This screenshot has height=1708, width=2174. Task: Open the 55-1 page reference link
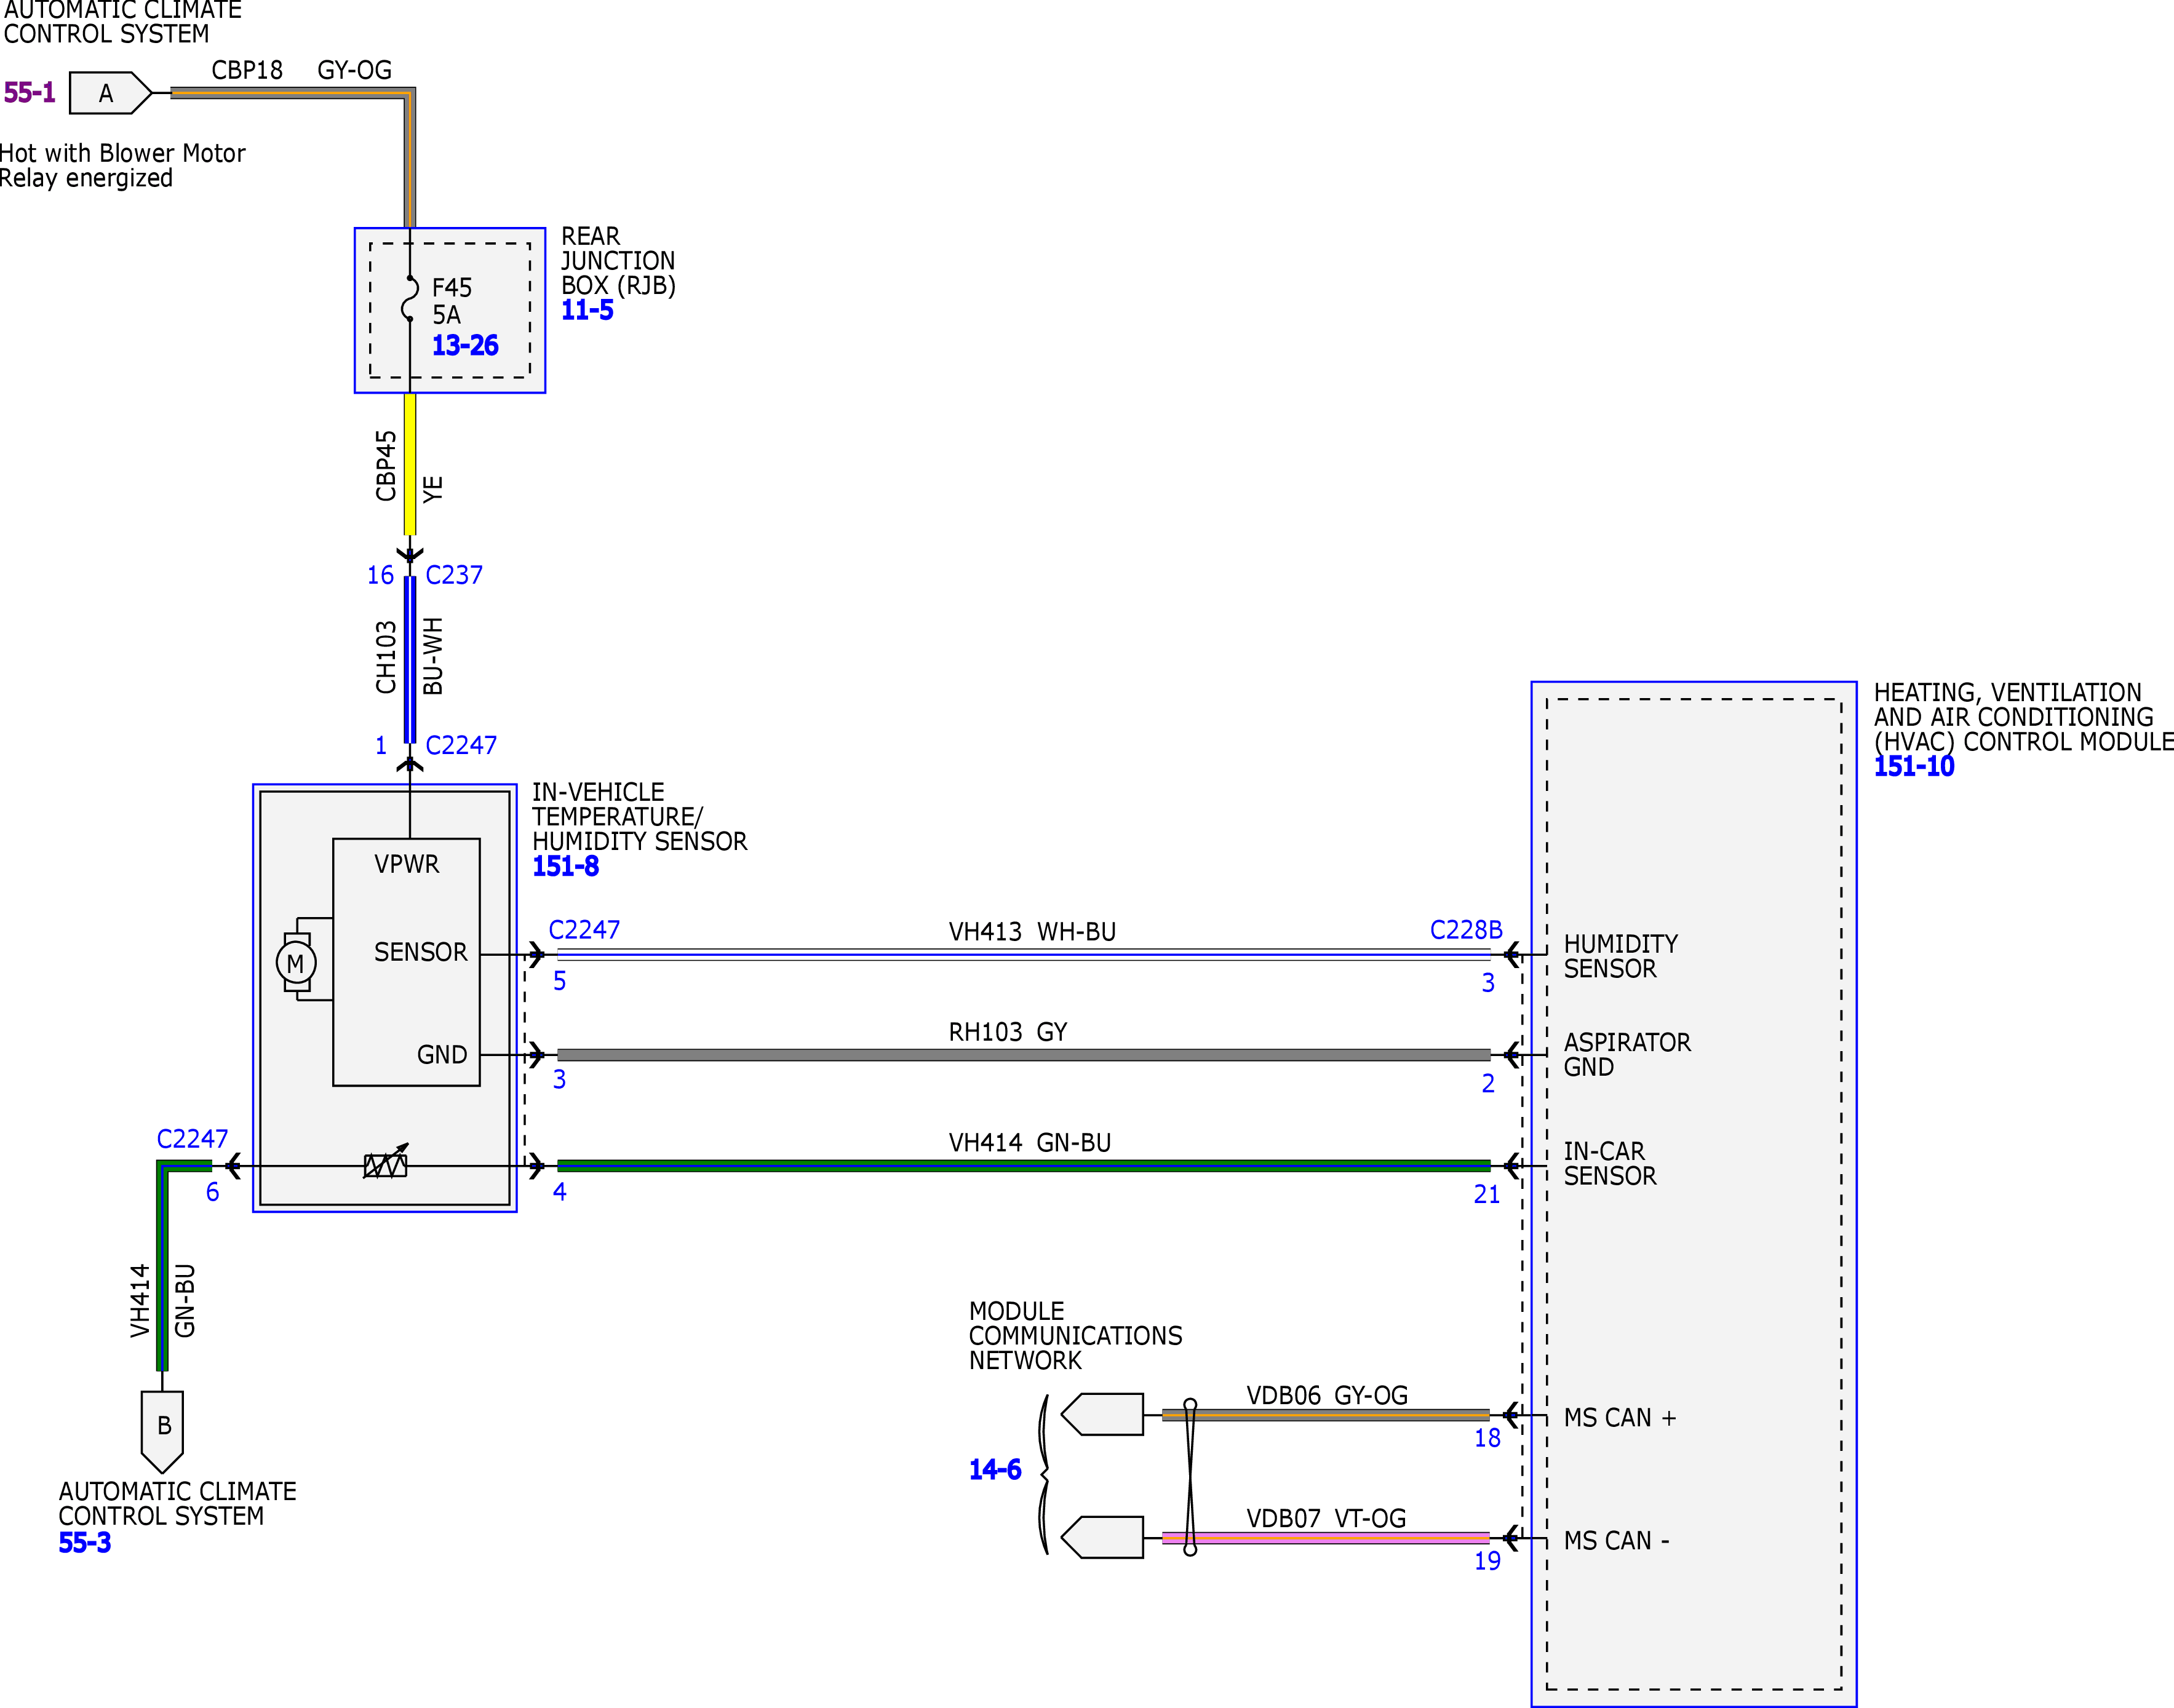coord(29,93)
